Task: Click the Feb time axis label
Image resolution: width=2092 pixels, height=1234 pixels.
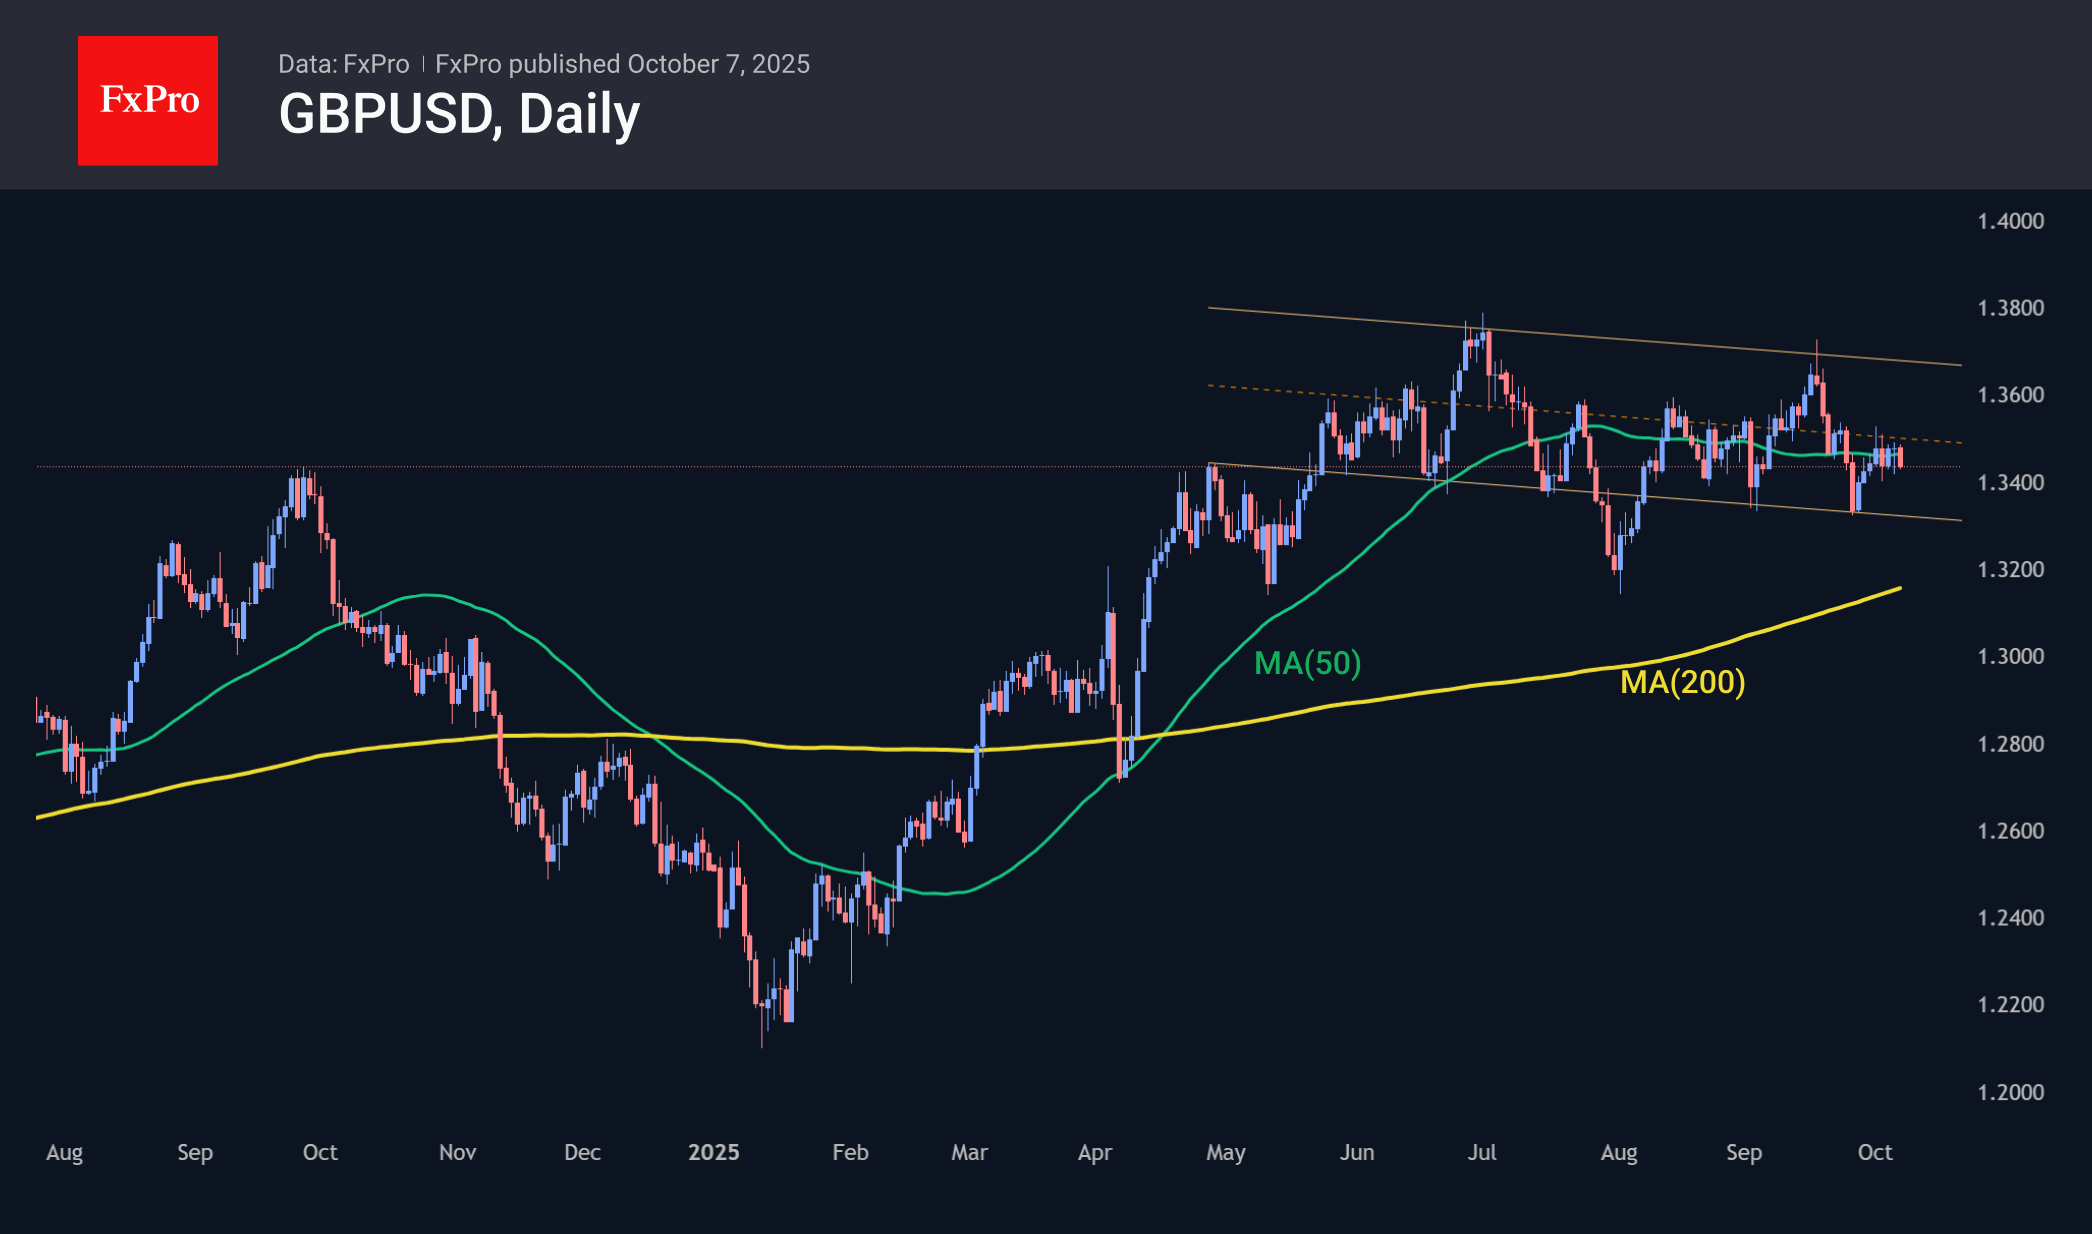Action: tap(850, 1152)
